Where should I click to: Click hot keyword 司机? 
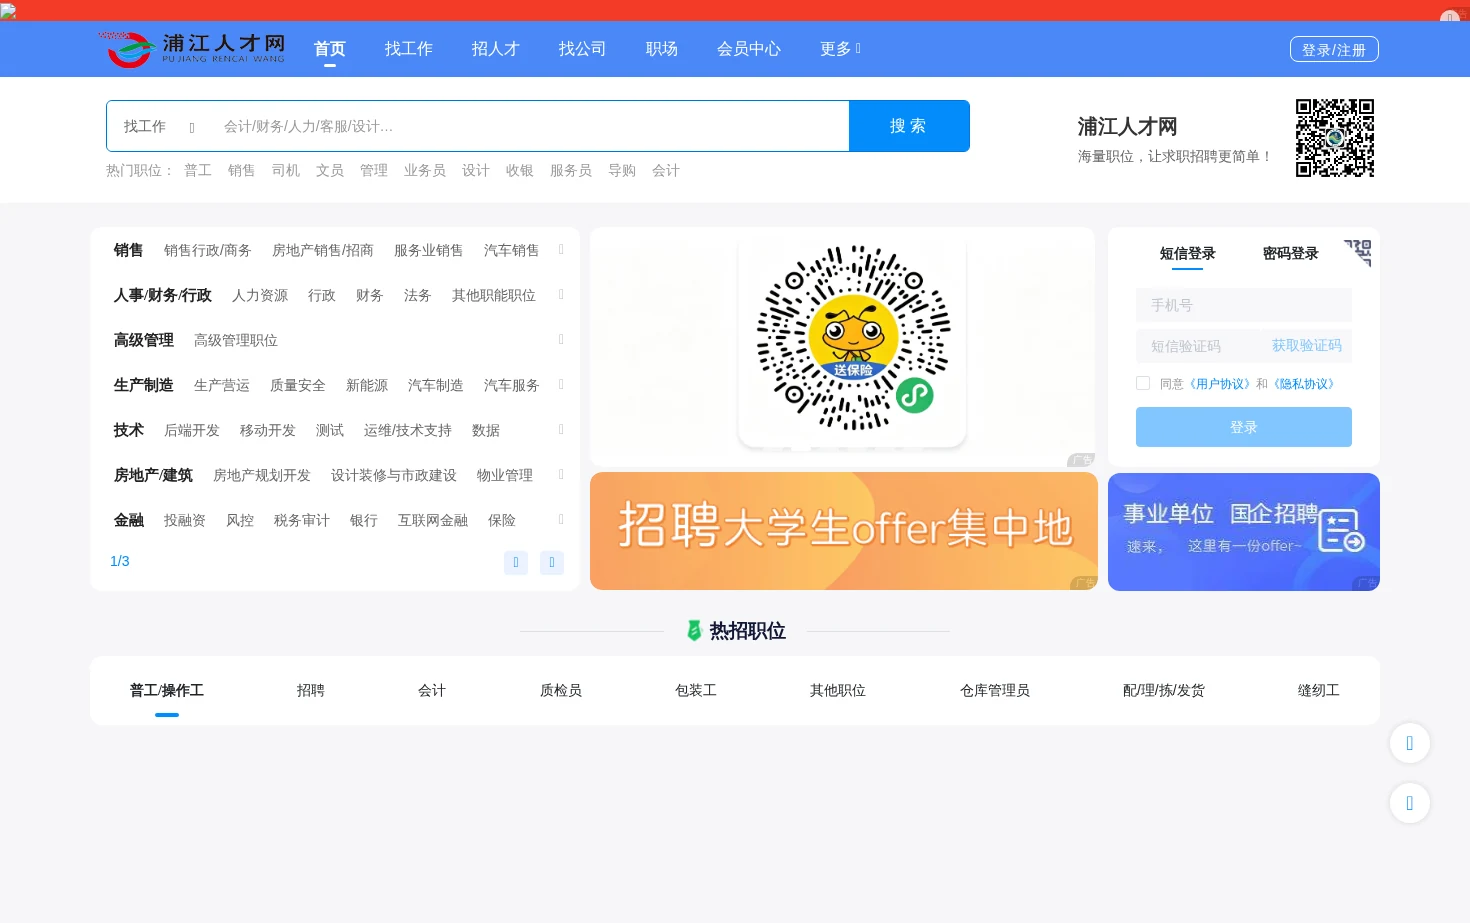pyautogui.click(x=286, y=170)
